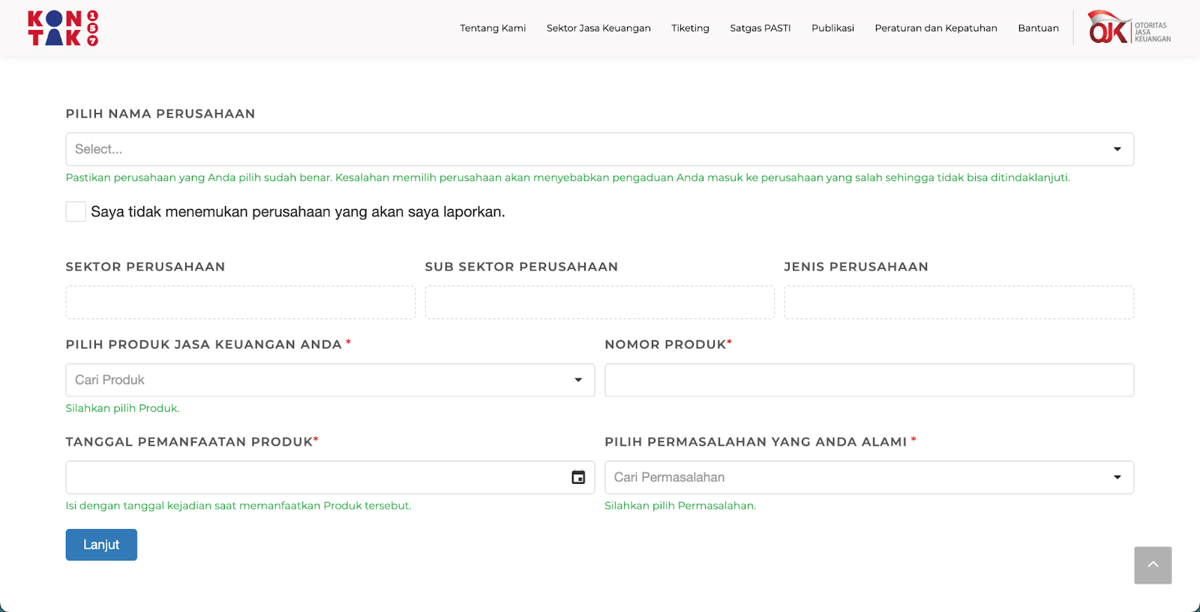Click the Jenis Perusahaan field
1200x612 pixels.
[958, 303]
